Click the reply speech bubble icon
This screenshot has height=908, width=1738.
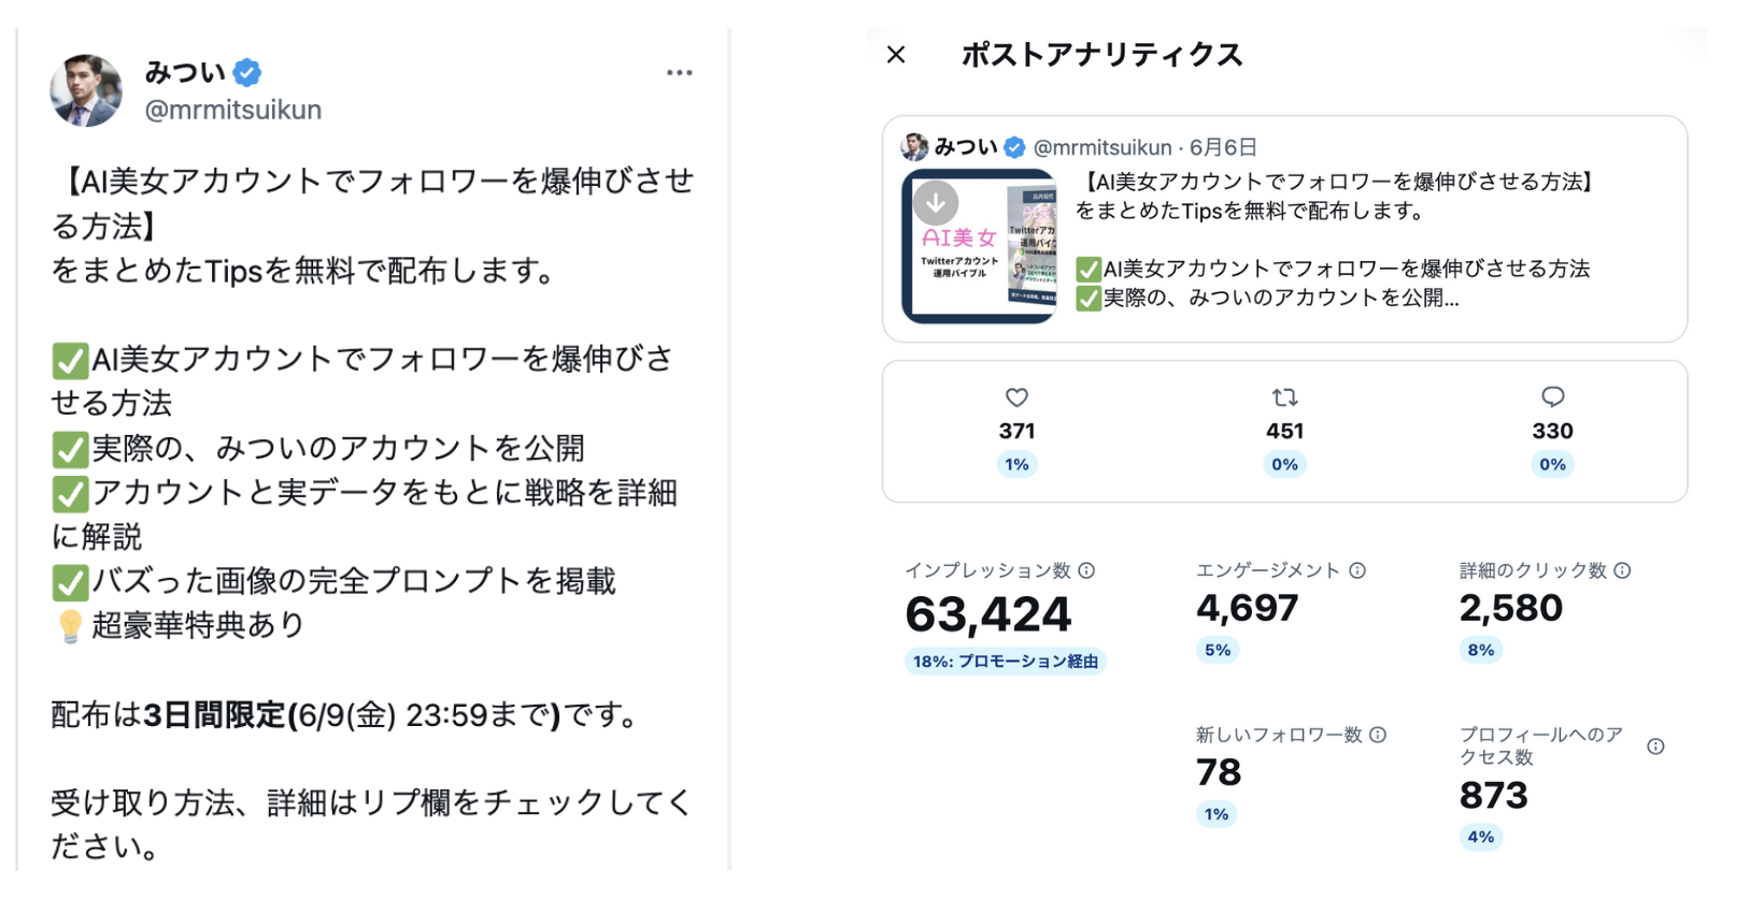(x=1553, y=397)
